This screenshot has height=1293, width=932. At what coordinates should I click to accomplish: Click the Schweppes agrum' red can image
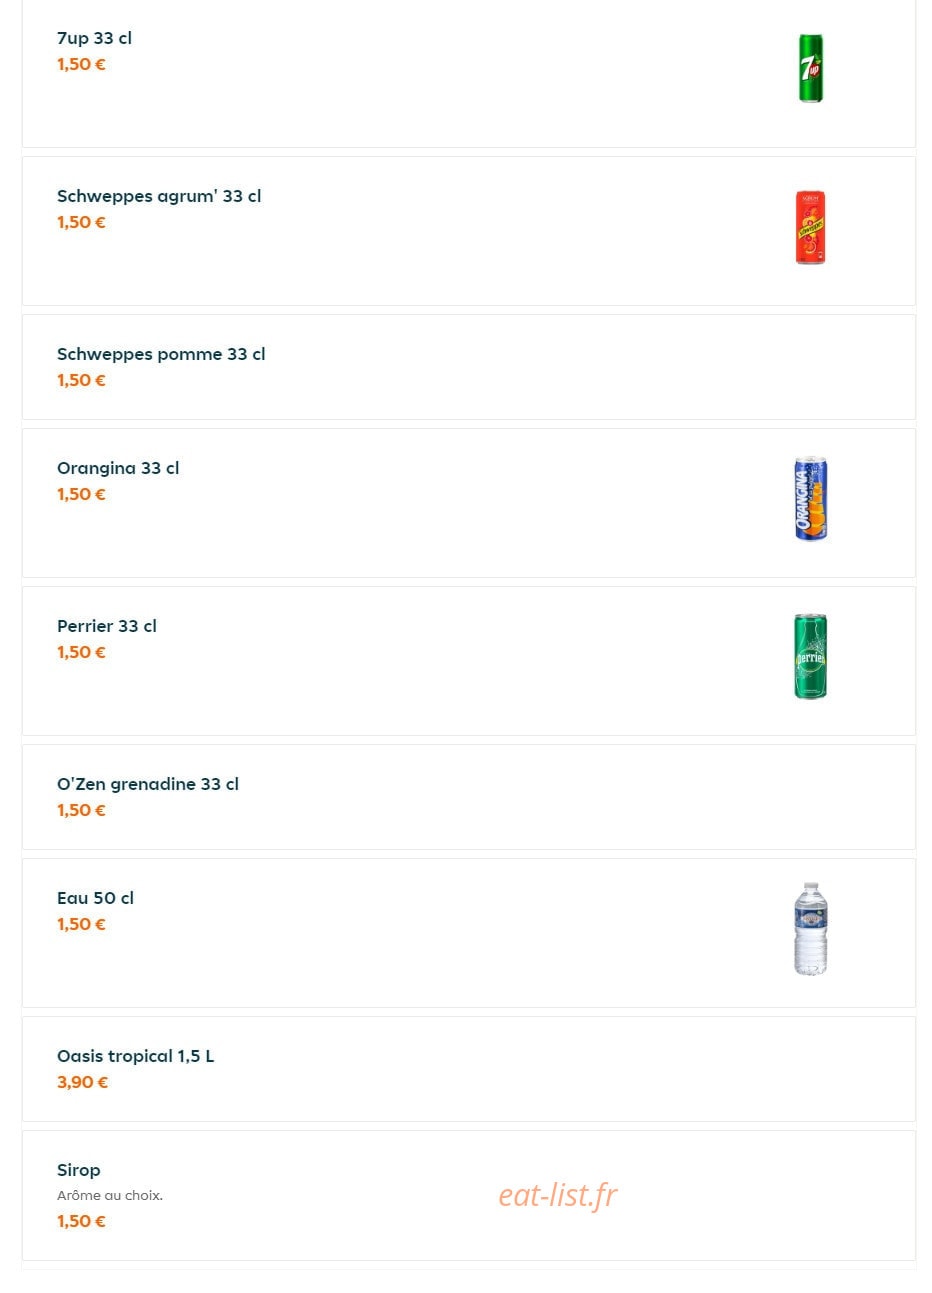[x=811, y=227]
